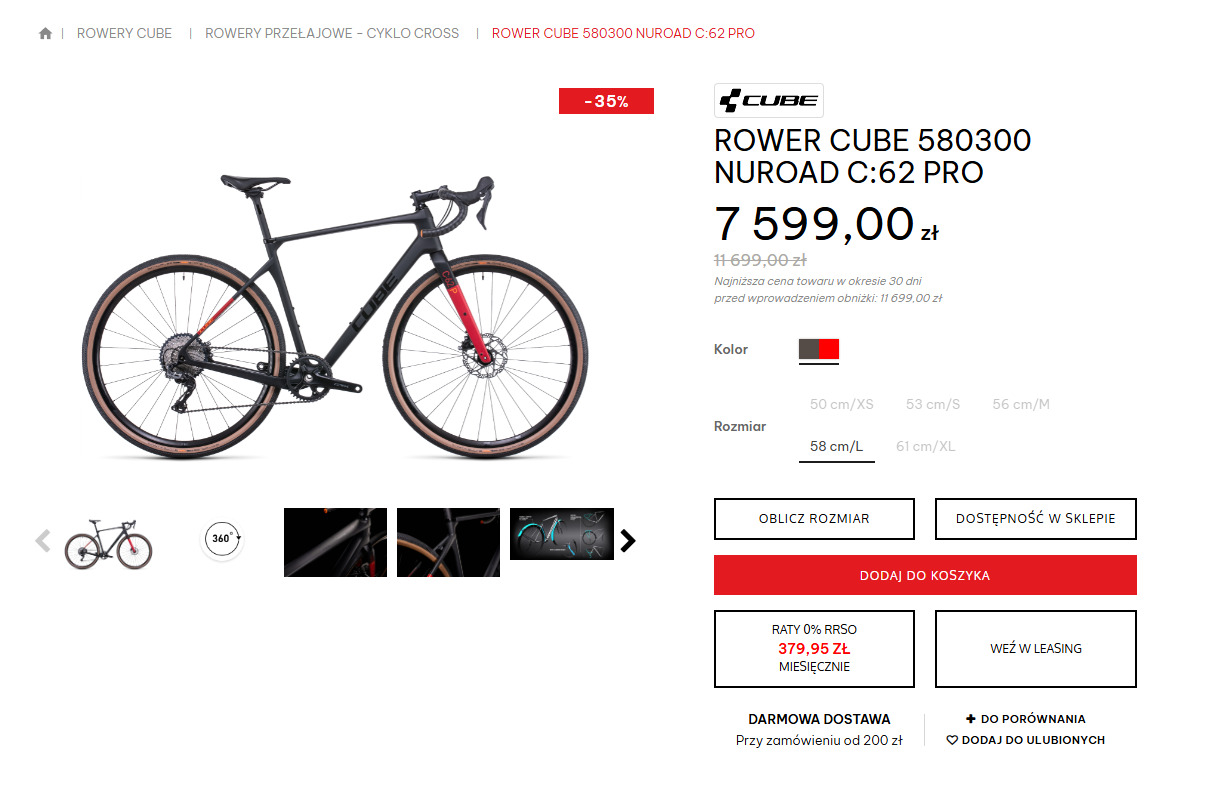Open OBLICZ ROZMIAR size calculator
Viewport: 1220px width, 795px height.
click(814, 519)
